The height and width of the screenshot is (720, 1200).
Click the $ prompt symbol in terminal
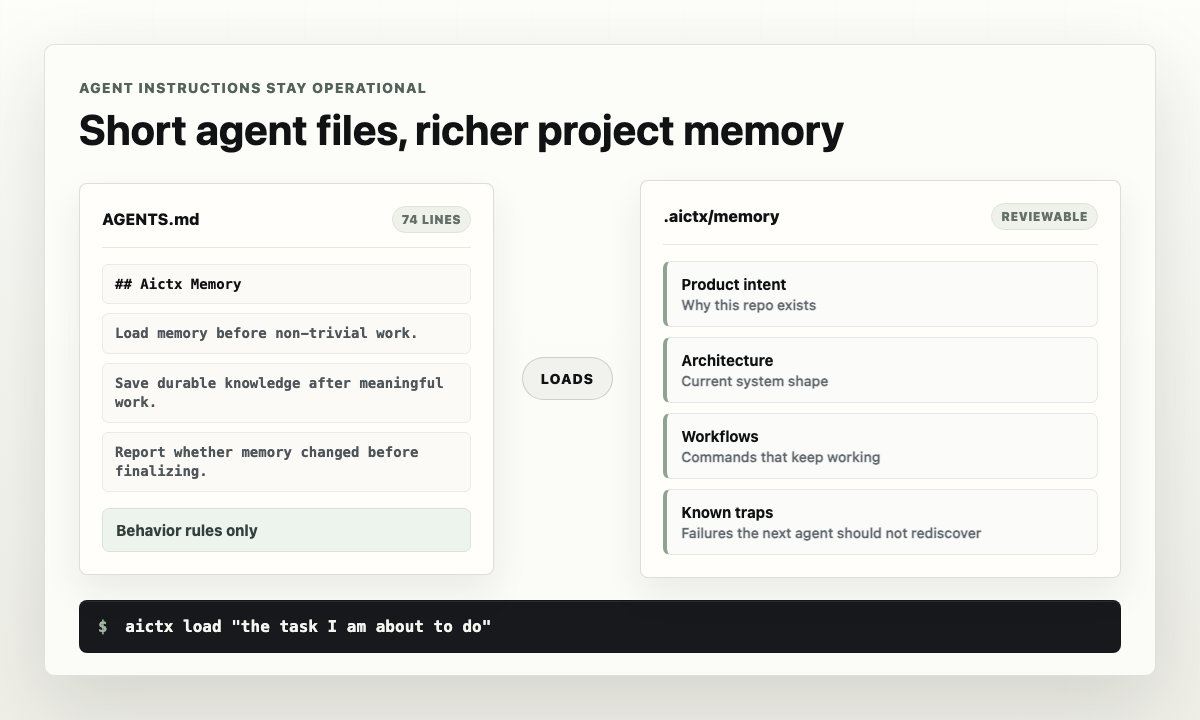coord(103,627)
